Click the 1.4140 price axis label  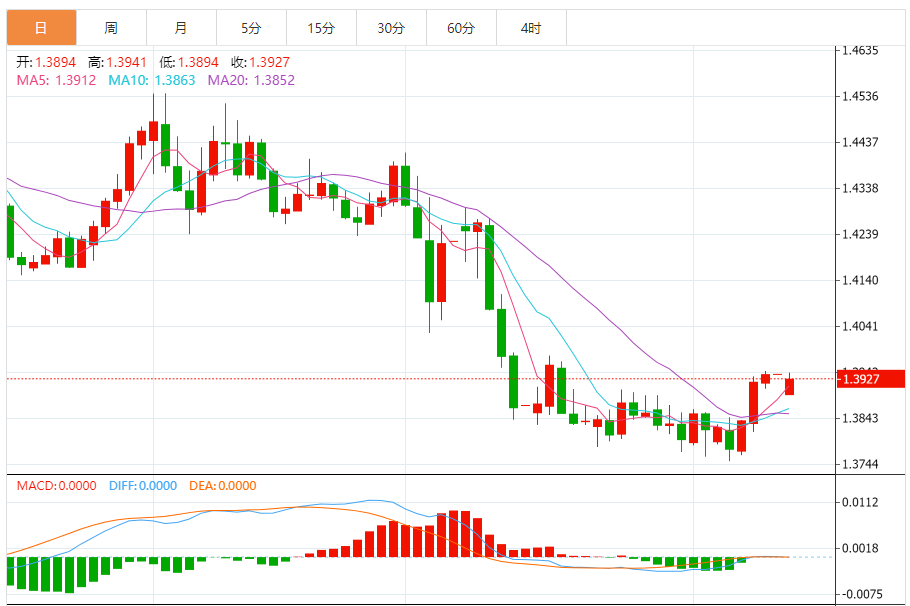[x=860, y=280]
